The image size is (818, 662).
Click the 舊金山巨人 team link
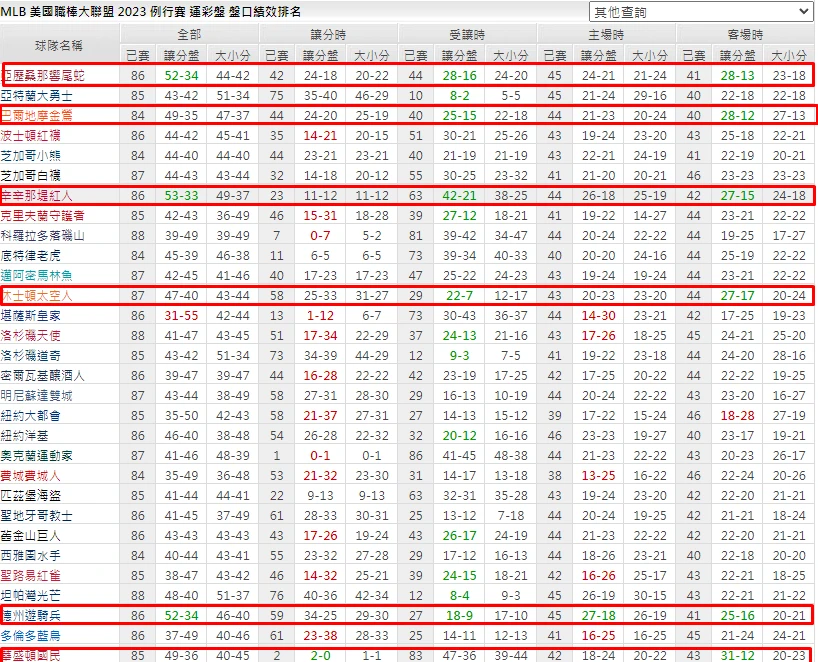tap(30, 536)
